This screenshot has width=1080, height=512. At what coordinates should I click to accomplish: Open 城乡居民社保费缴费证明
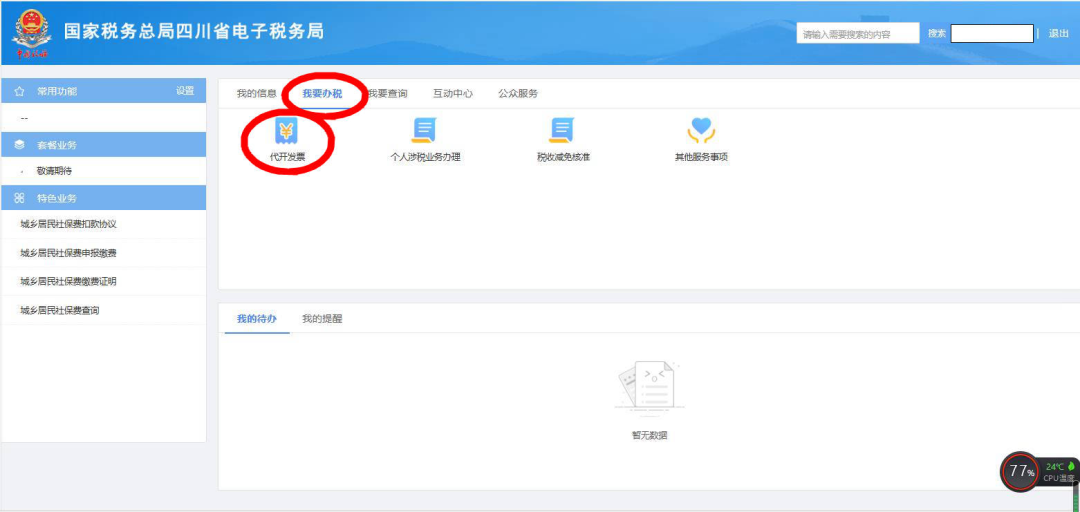[x=68, y=282]
